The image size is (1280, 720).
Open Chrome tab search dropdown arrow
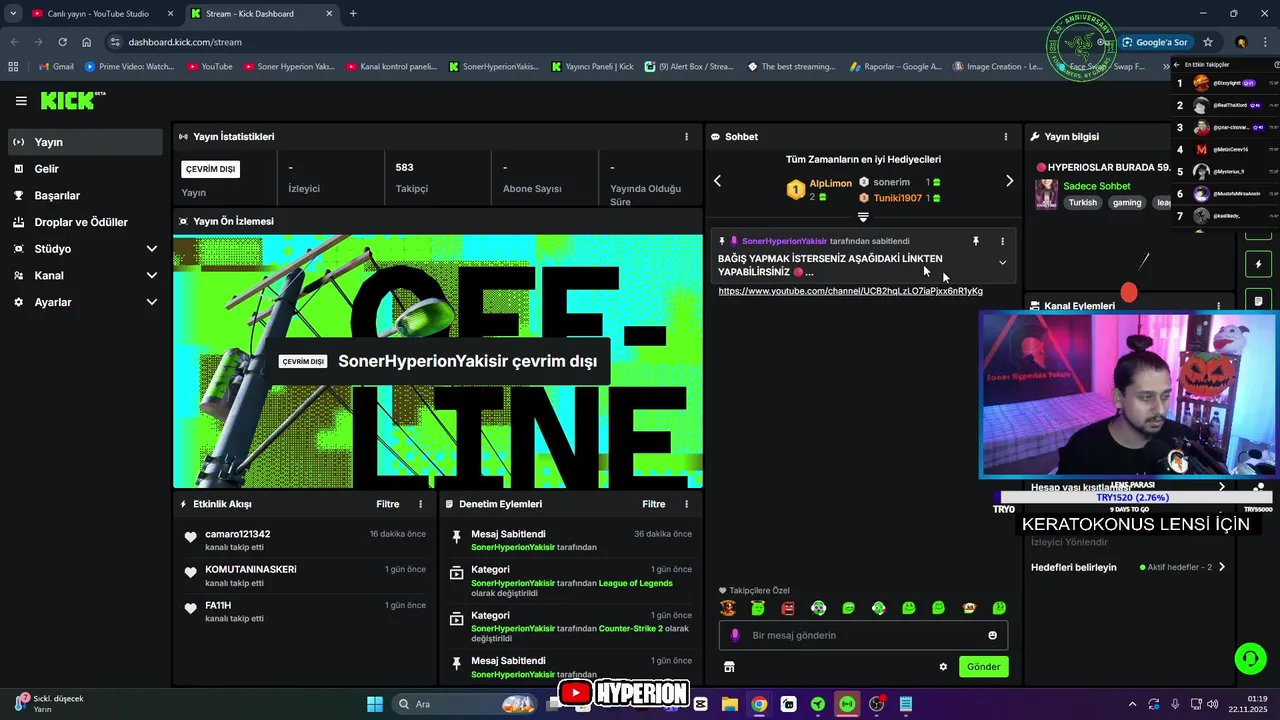point(13,14)
